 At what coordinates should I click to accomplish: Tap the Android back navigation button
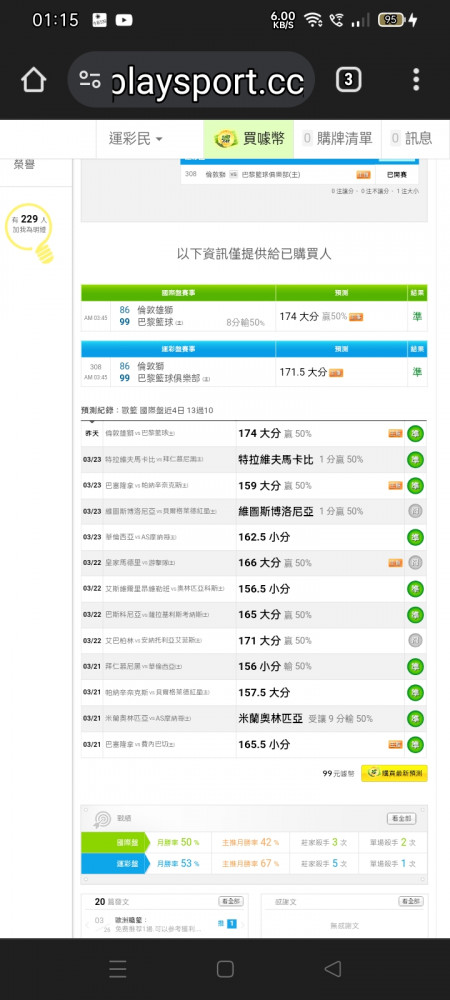click(x=333, y=969)
